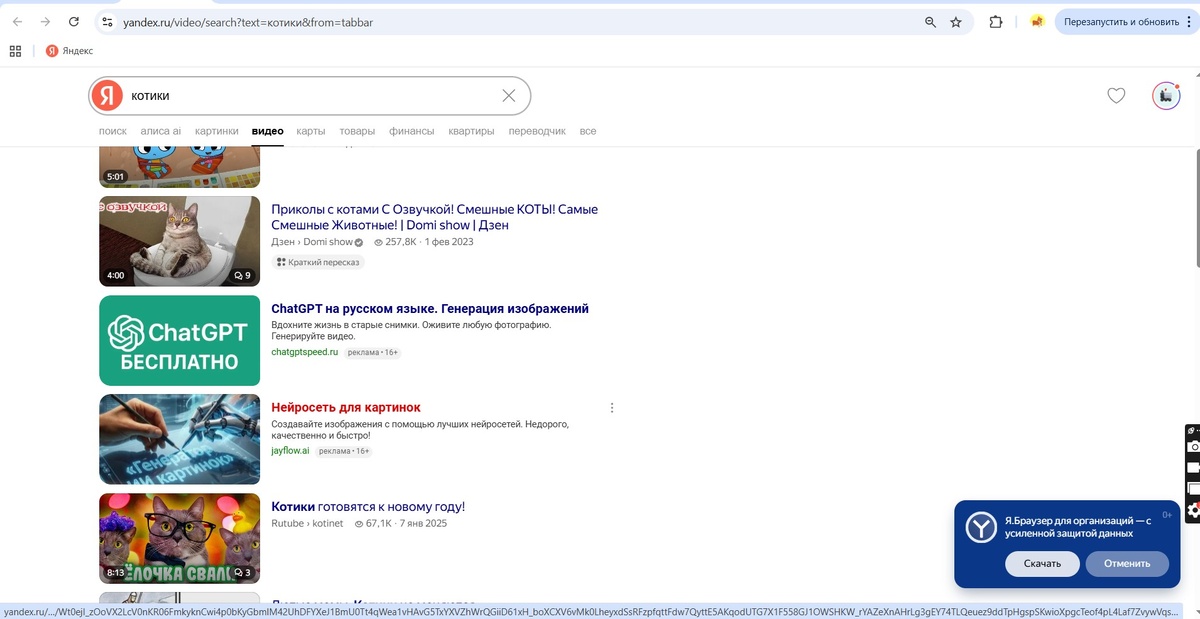The height and width of the screenshot is (619, 1200).
Task: Clear the search query with the X icon
Action: 509,96
